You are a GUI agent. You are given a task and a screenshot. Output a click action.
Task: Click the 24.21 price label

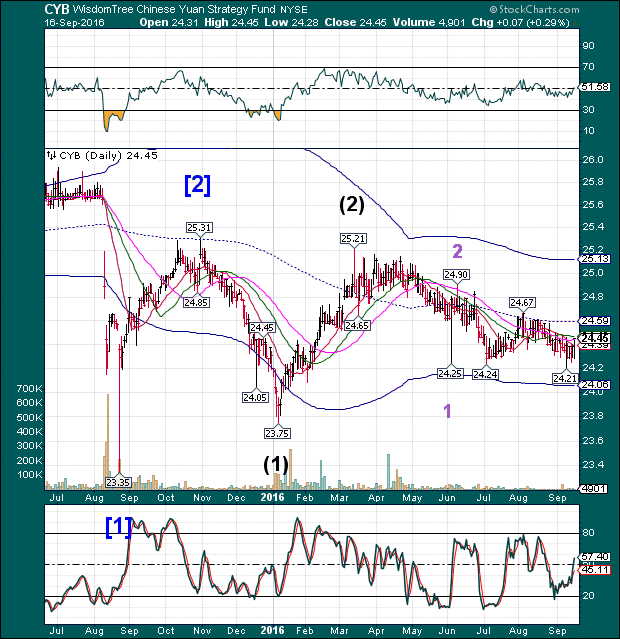565,379
